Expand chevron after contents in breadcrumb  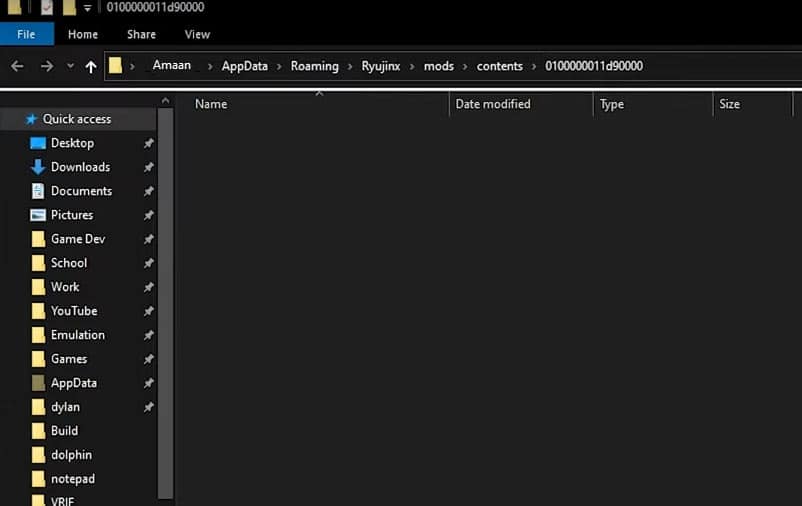(x=533, y=66)
